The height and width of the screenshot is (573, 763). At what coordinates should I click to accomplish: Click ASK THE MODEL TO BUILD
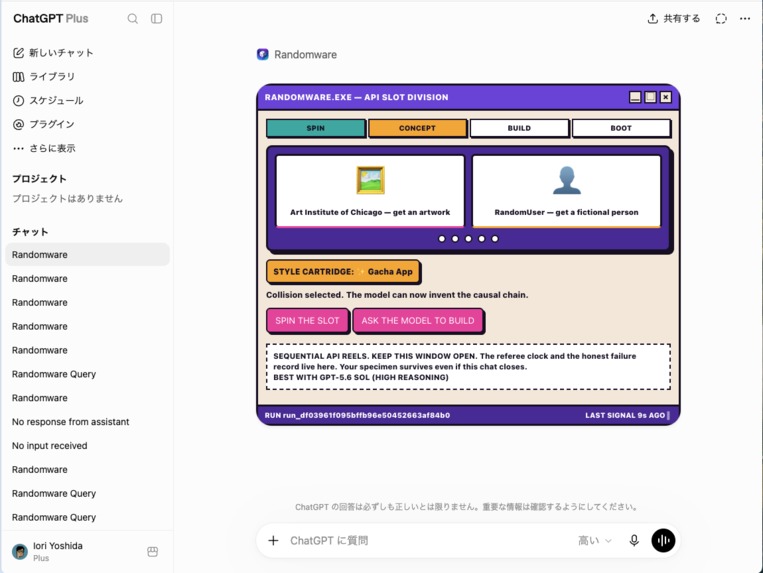coord(418,321)
